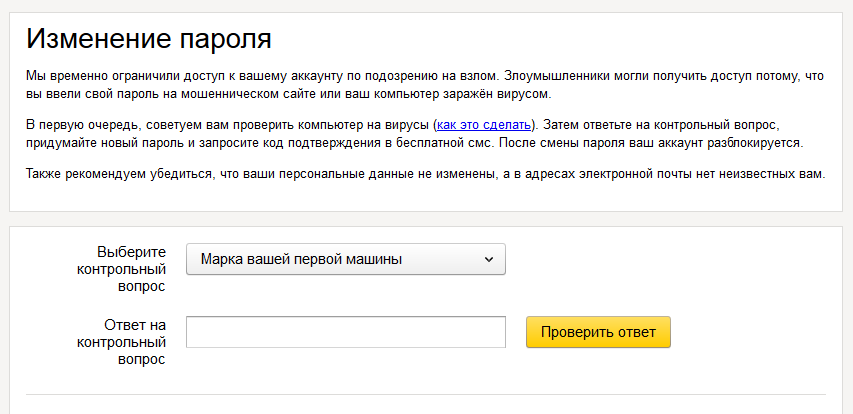This screenshot has width=853, height=414.
Task: Click the horizontal divider below the answer field
Action: (425, 394)
